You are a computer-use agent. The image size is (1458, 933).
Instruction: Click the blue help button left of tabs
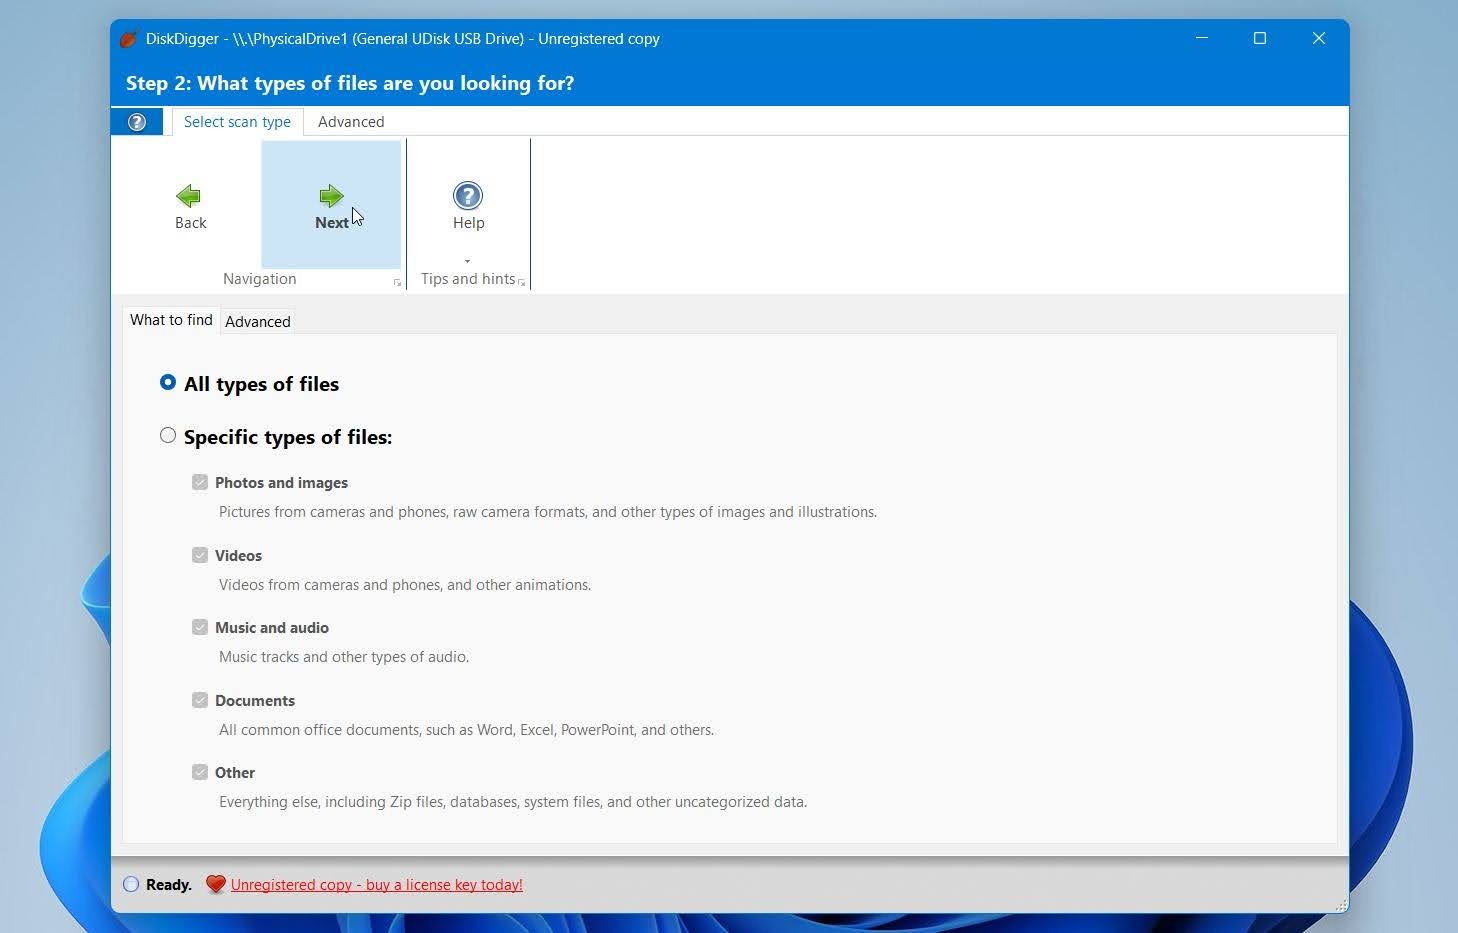[137, 122]
